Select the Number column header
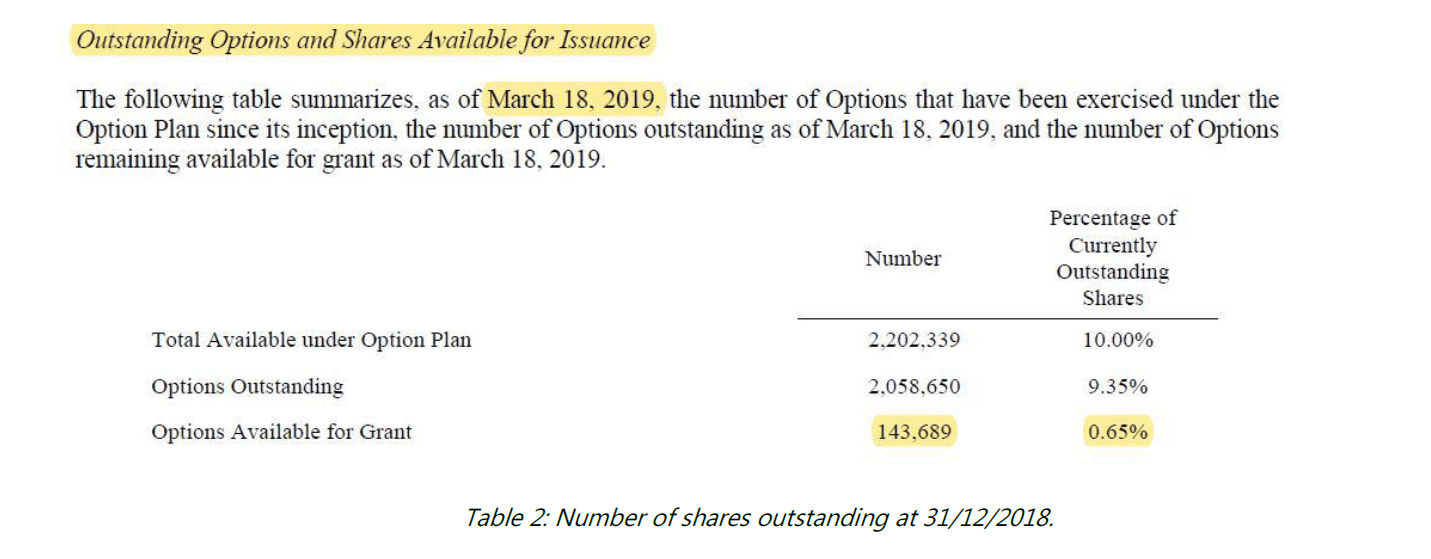The width and height of the screenshot is (1431, 559). coord(903,259)
